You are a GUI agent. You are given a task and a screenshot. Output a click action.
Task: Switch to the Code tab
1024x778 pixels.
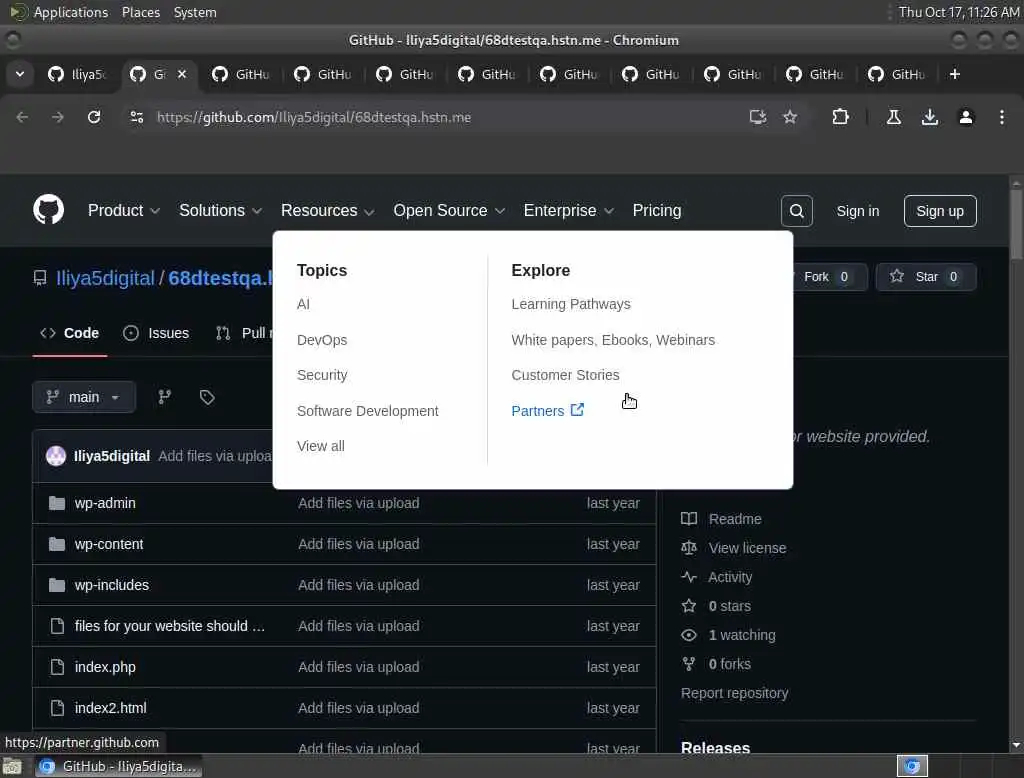(x=70, y=333)
